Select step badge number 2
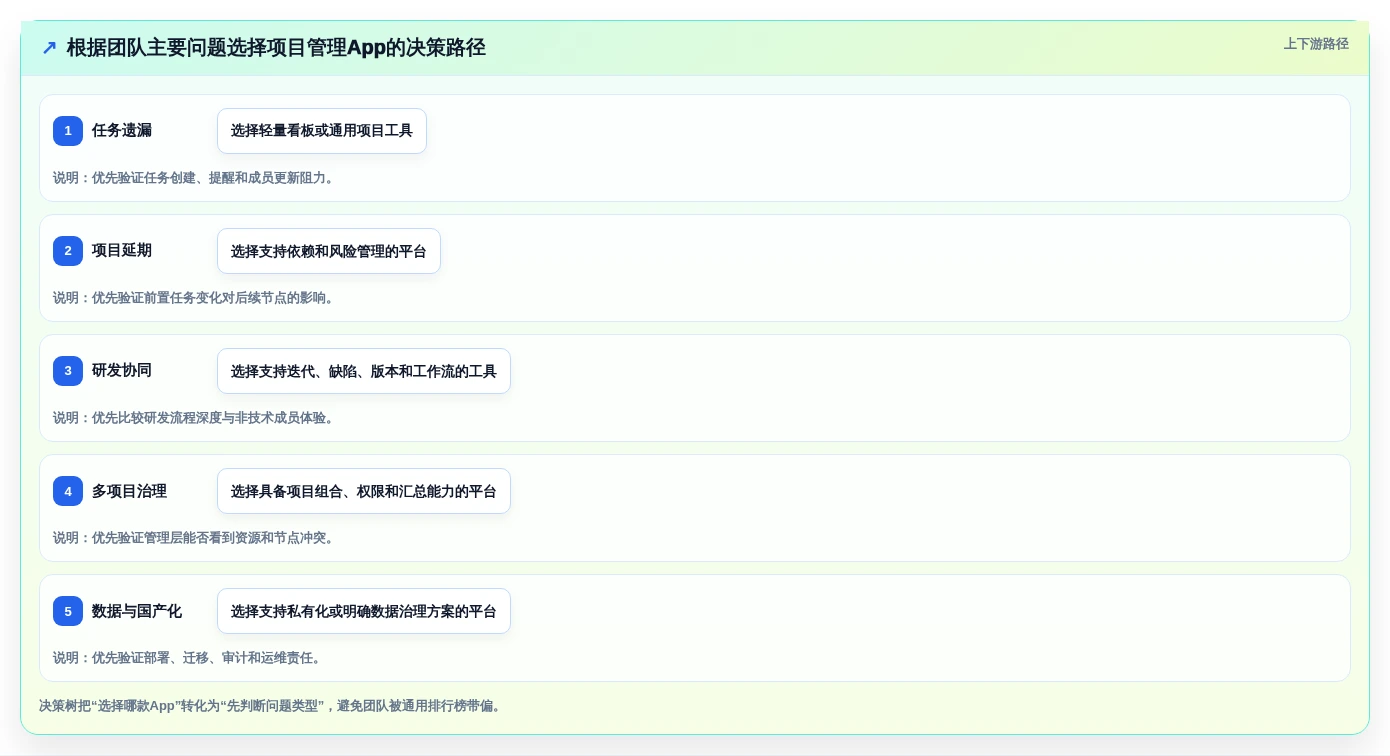This screenshot has height=756, width=1390. tap(68, 251)
